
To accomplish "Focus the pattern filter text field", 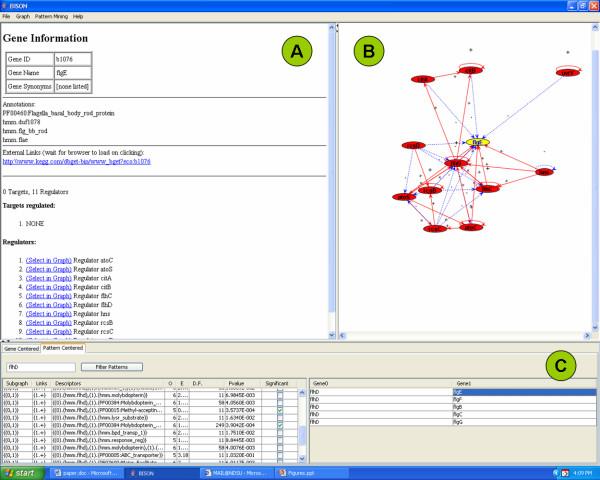I will [39, 367].
